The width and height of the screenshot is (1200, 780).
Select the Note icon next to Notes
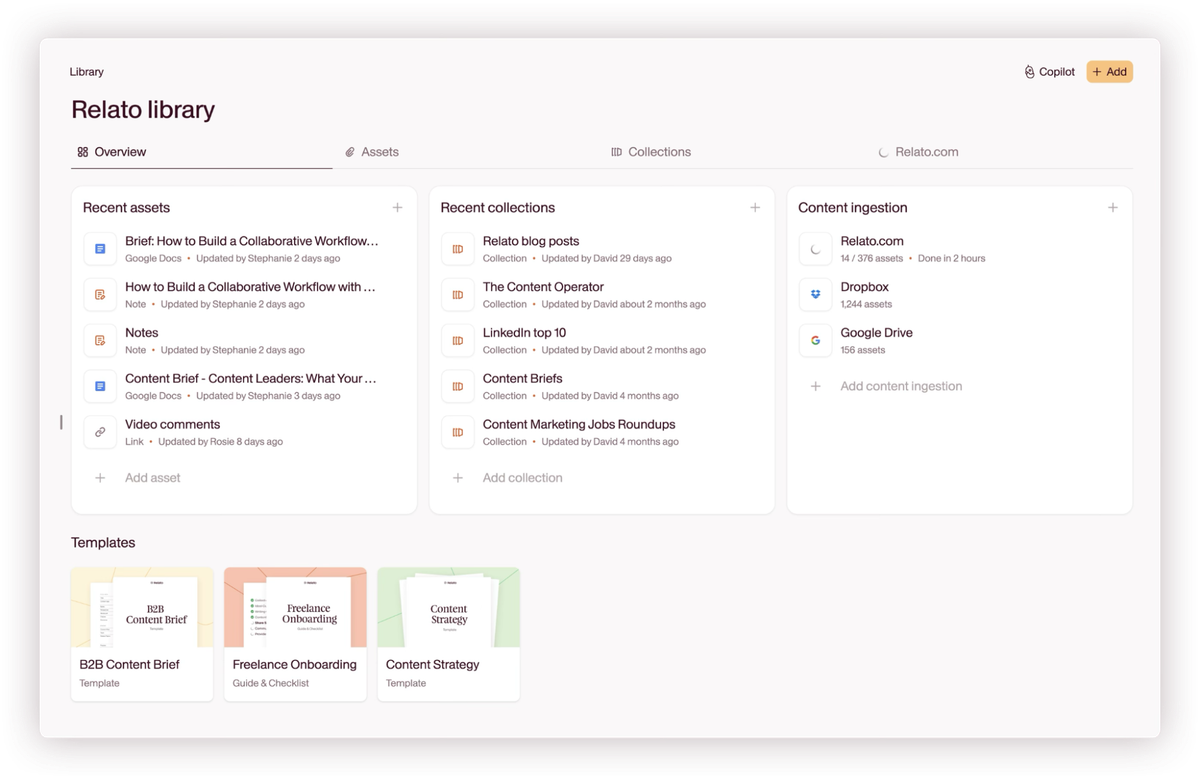100,340
